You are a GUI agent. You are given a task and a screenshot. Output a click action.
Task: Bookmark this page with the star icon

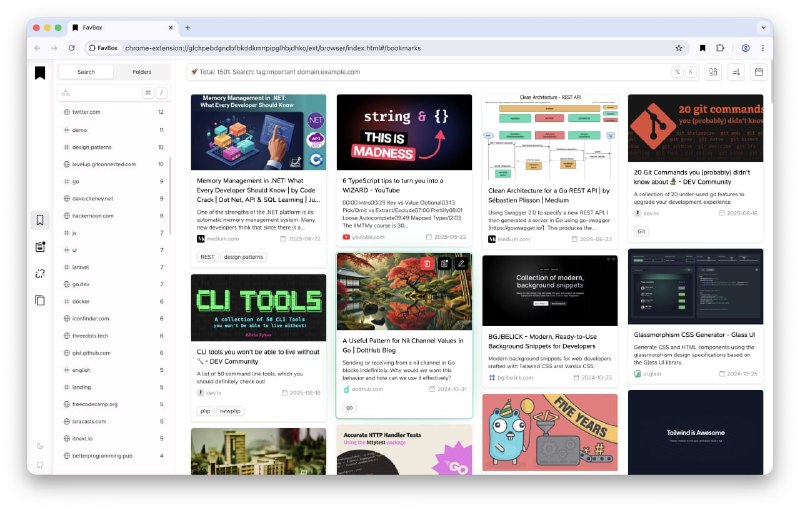(x=679, y=48)
